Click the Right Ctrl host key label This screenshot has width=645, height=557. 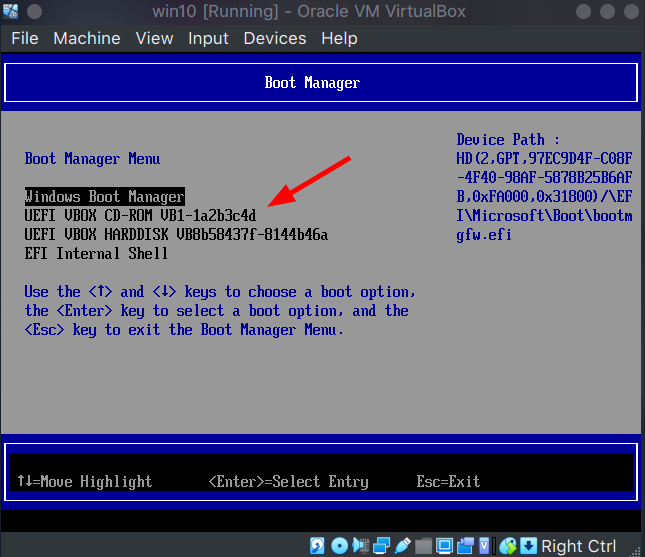point(578,546)
